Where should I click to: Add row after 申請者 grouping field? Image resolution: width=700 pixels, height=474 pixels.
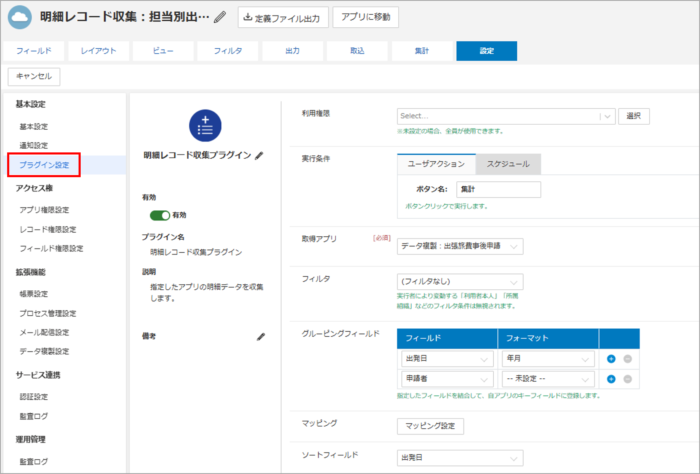pos(611,379)
